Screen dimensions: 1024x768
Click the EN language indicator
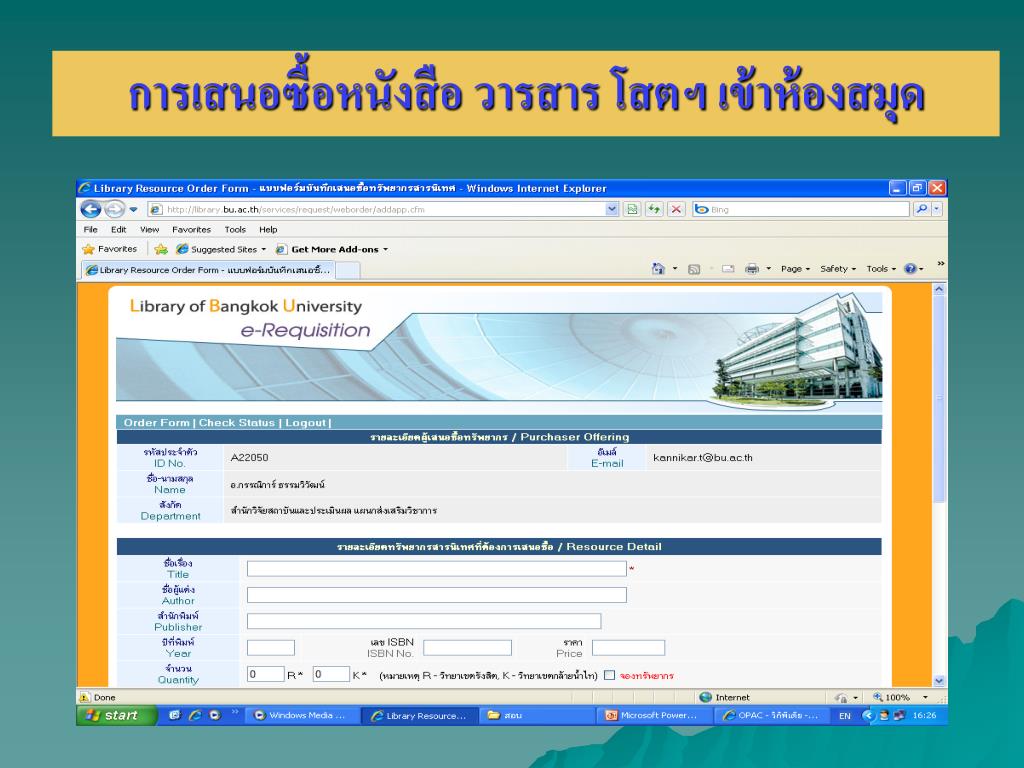tap(844, 716)
